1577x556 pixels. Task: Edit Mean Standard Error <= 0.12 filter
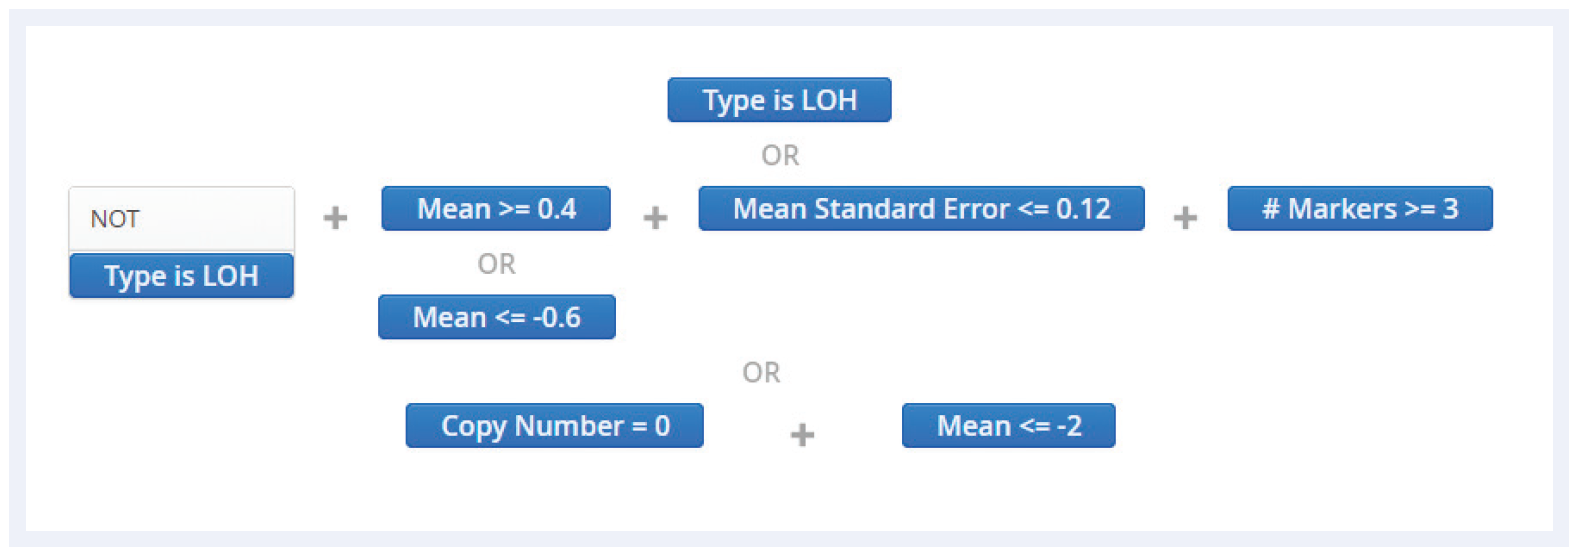(921, 208)
